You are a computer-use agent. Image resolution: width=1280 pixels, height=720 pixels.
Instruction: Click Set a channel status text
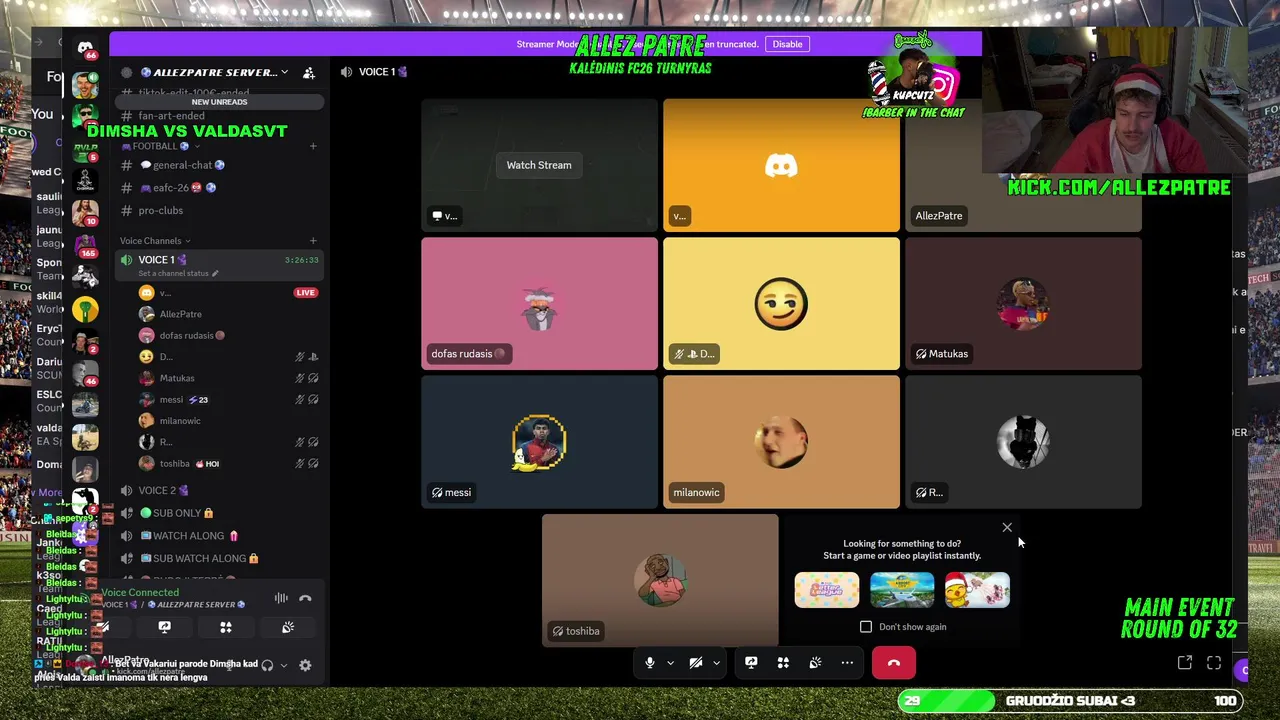[173, 273]
